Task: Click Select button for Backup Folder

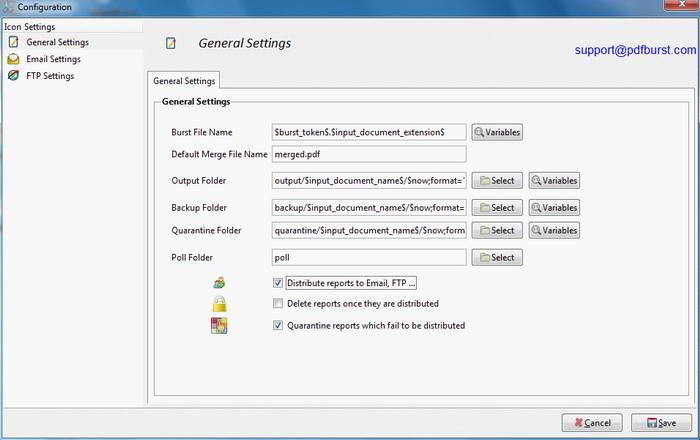Action: tap(497, 208)
